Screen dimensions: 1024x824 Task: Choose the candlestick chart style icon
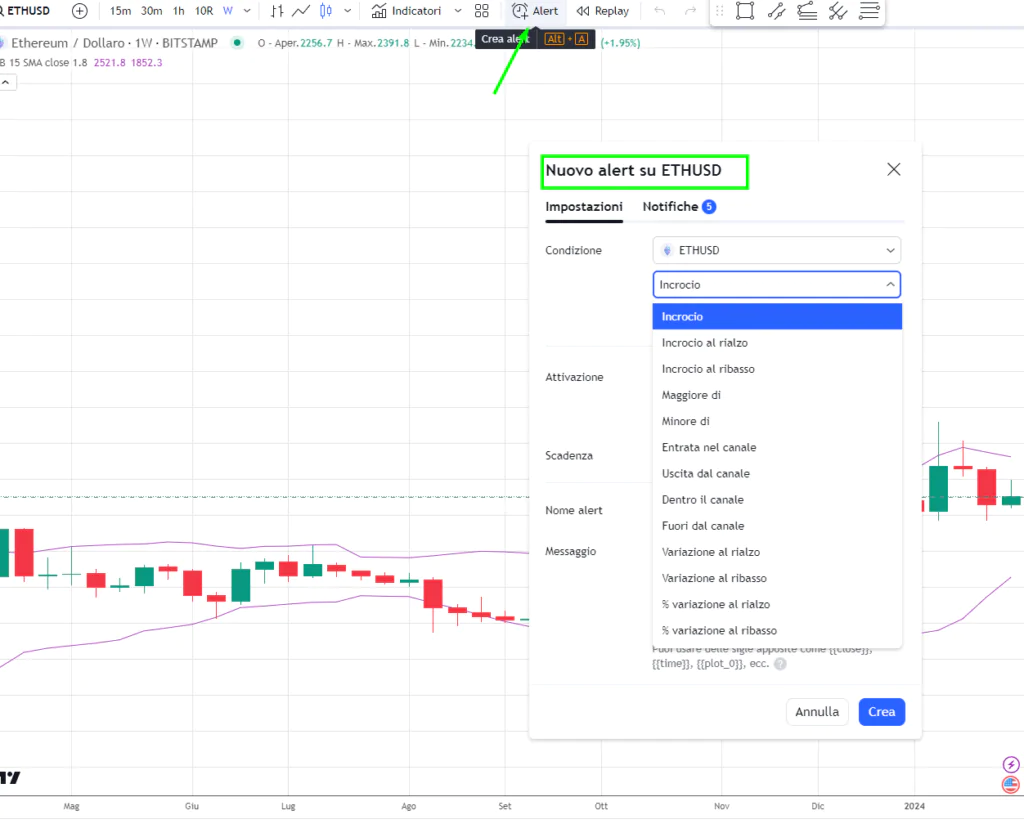coord(326,11)
